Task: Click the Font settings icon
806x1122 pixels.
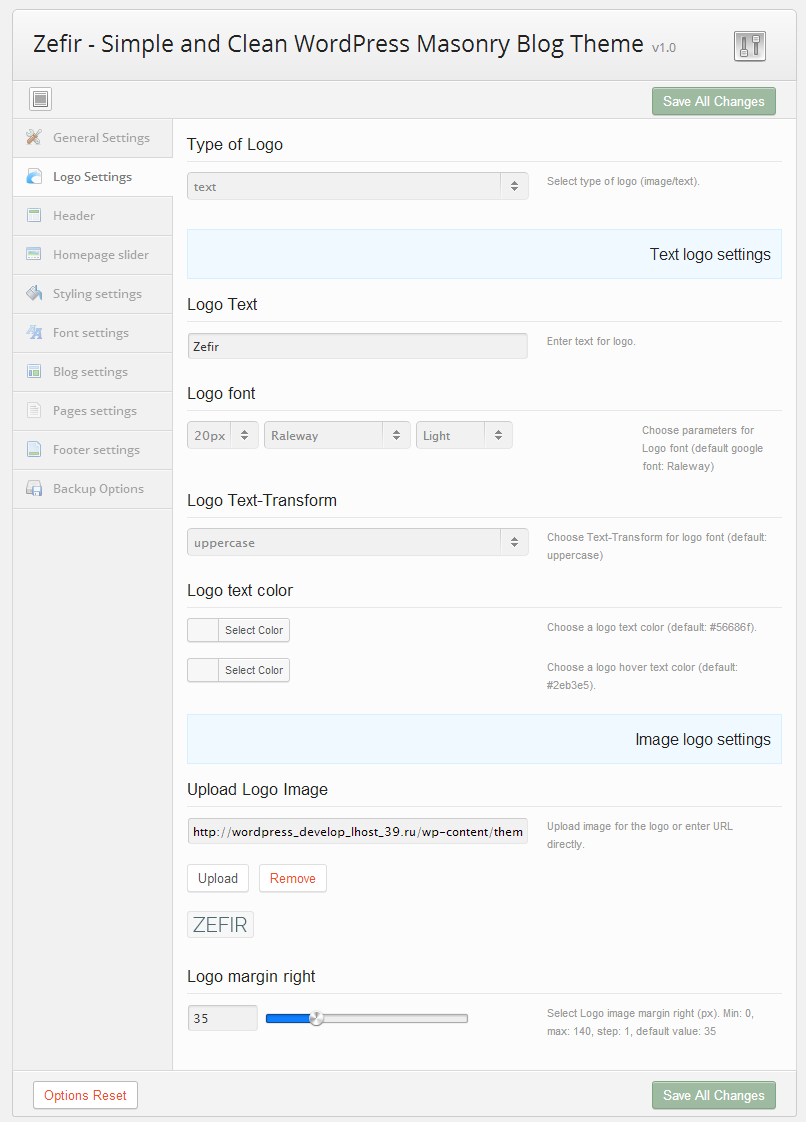Action: [34, 333]
